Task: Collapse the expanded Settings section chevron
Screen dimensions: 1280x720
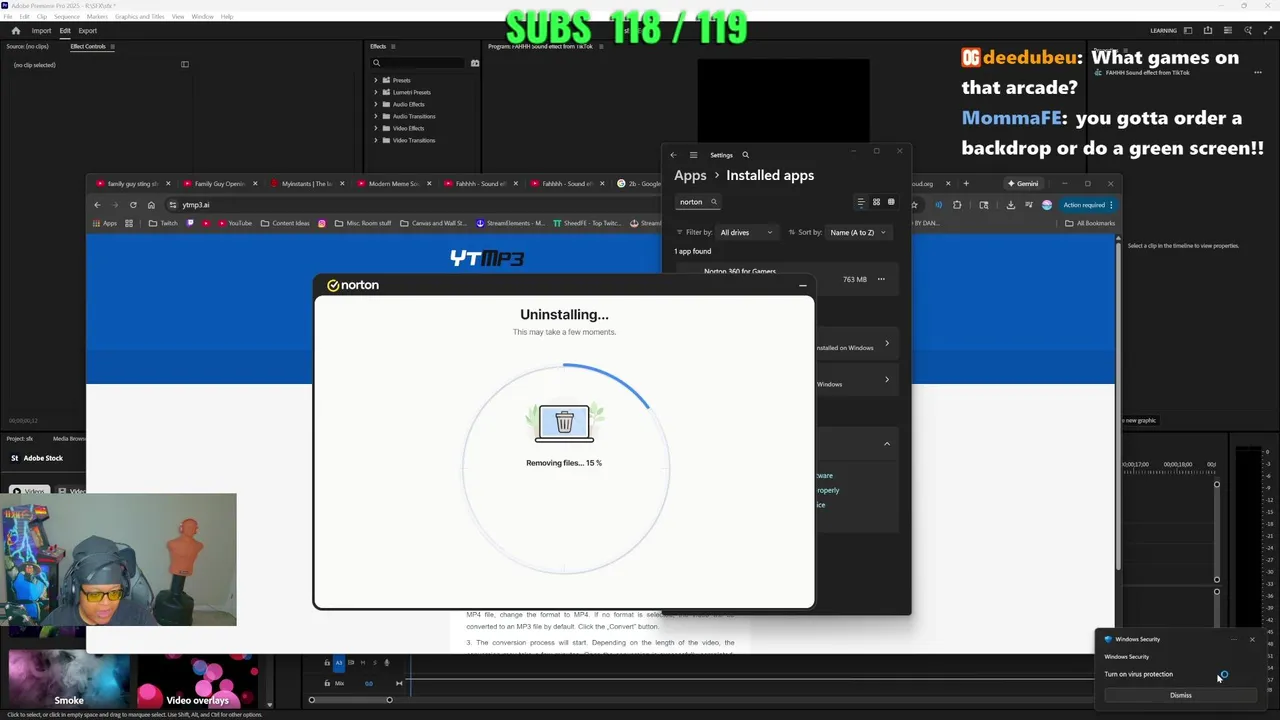Action: [x=886, y=443]
